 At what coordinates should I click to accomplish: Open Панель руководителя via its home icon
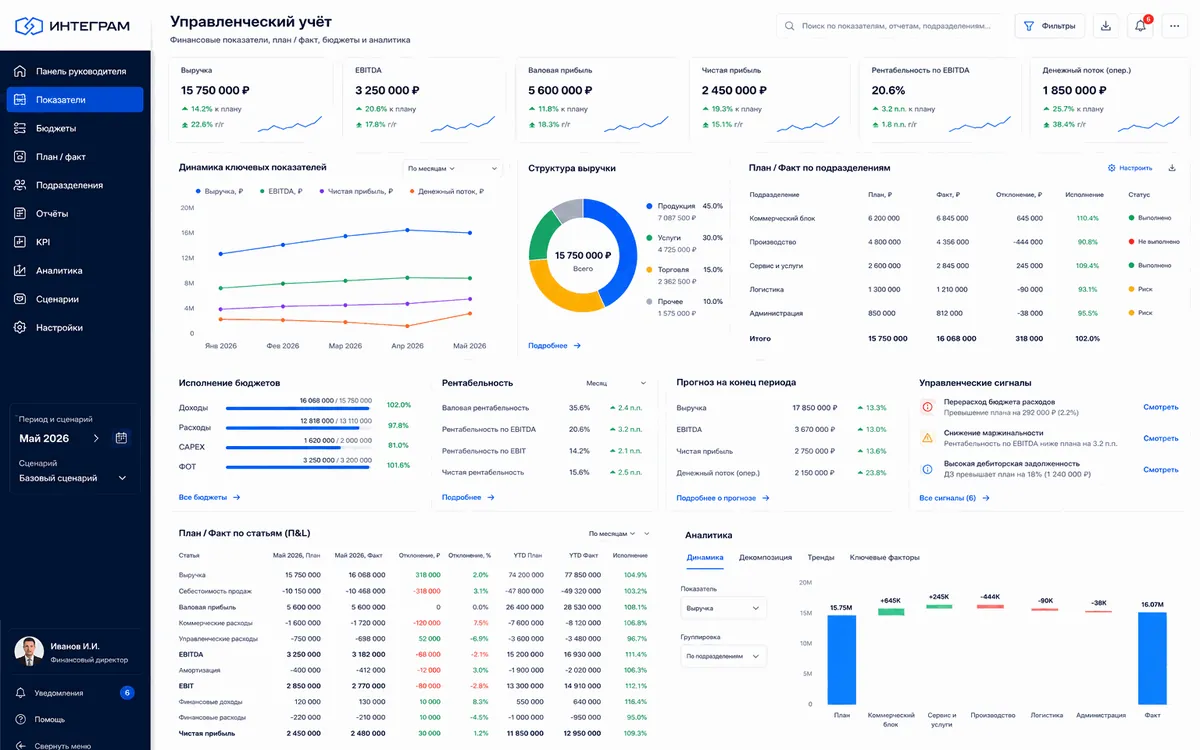pyautogui.click(x=20, y=72)
